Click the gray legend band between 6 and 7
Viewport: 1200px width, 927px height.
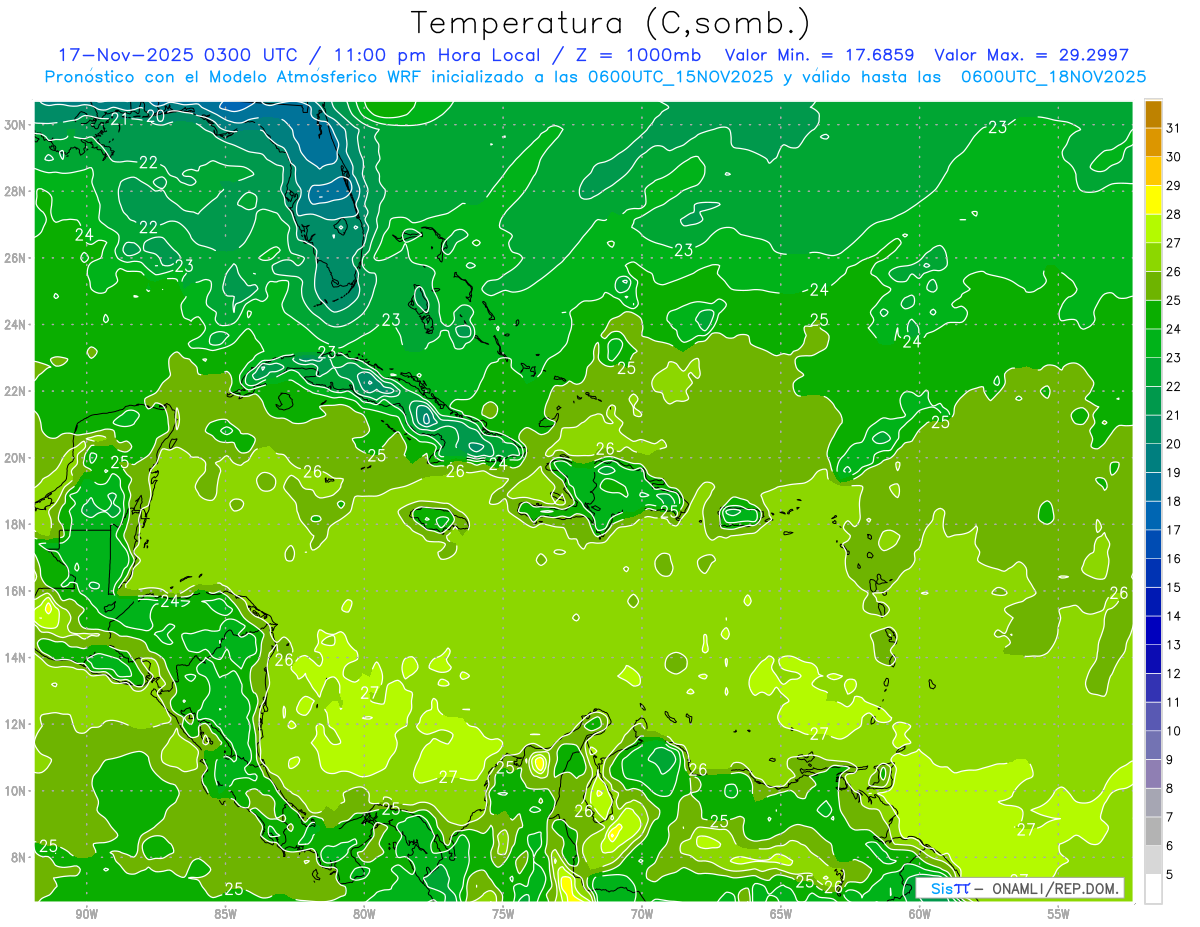pyautogui.click(x=1153, y=831)
